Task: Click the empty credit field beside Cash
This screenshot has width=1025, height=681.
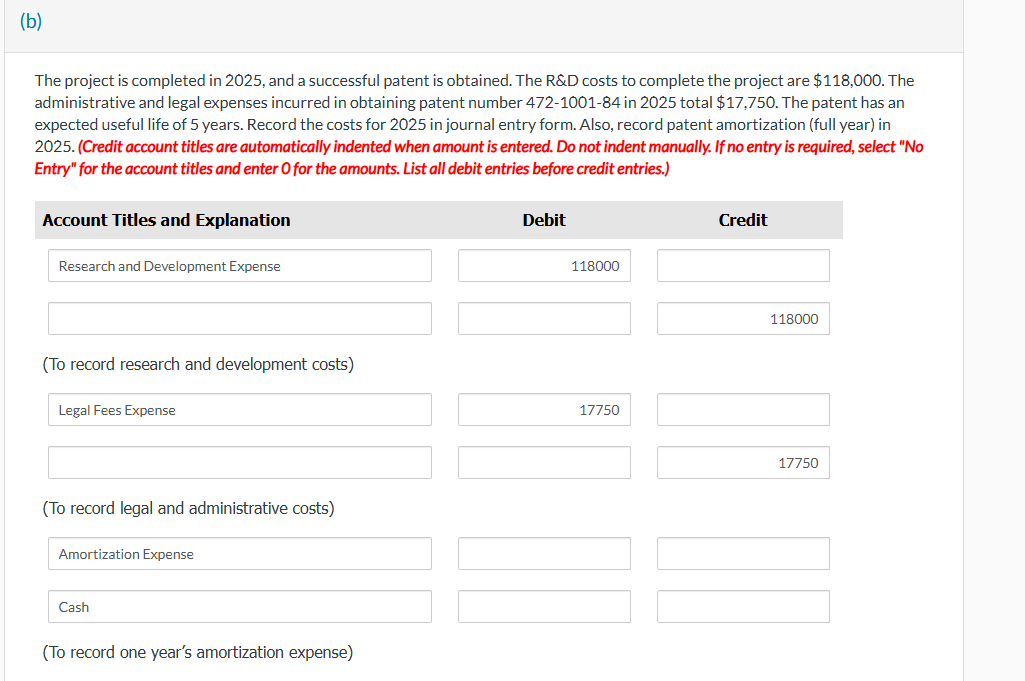Action: 742,606
